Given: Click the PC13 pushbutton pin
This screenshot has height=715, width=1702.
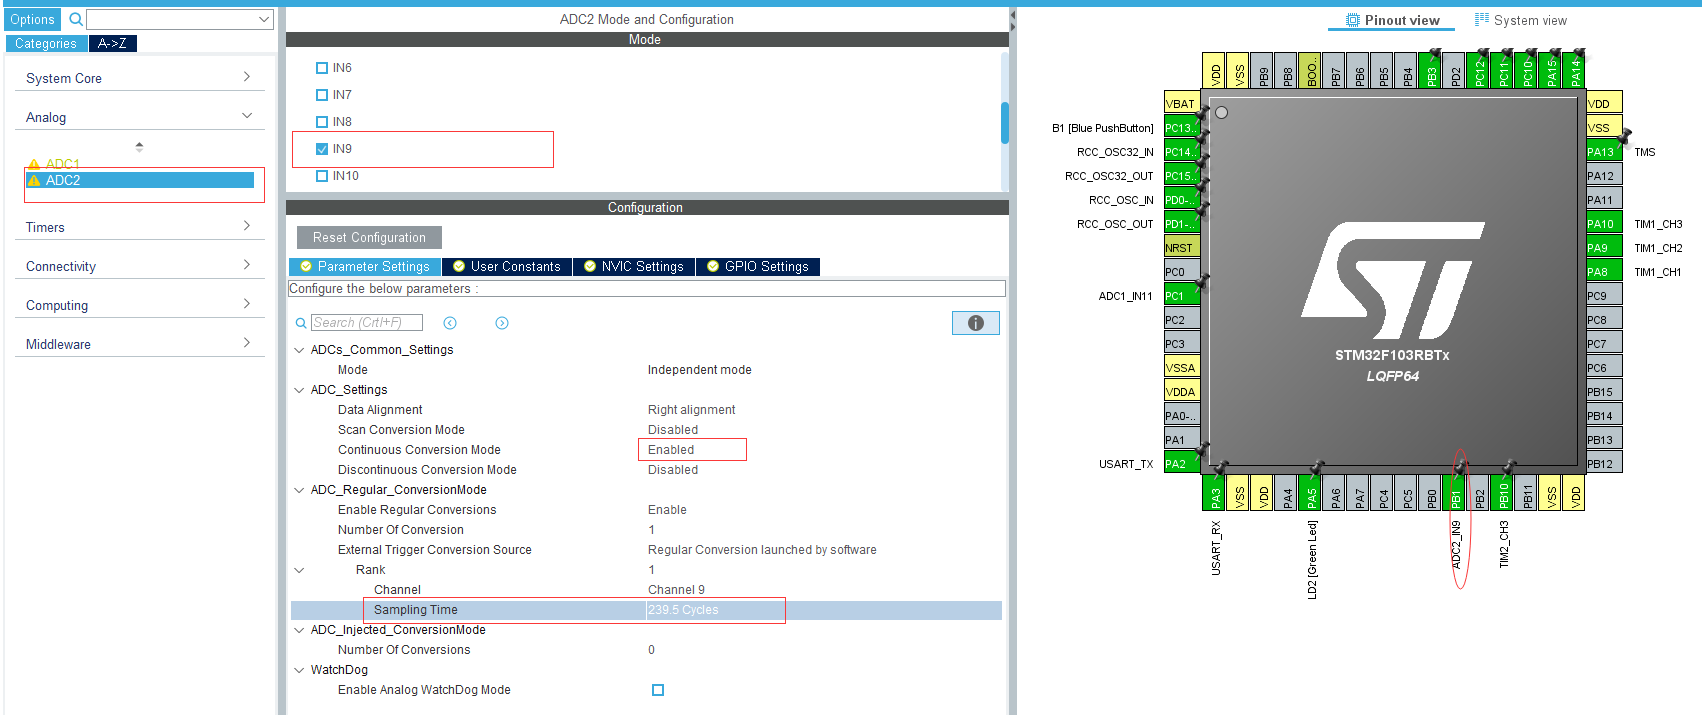Looking at the screenshot, I should pyautogui.click(x=1181, y=128).
